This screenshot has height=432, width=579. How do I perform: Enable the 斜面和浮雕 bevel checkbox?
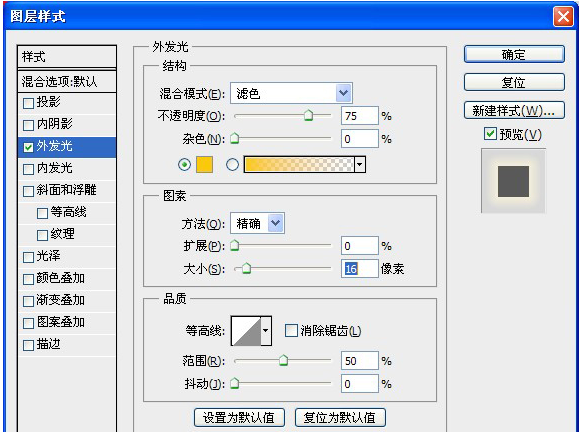28,191
